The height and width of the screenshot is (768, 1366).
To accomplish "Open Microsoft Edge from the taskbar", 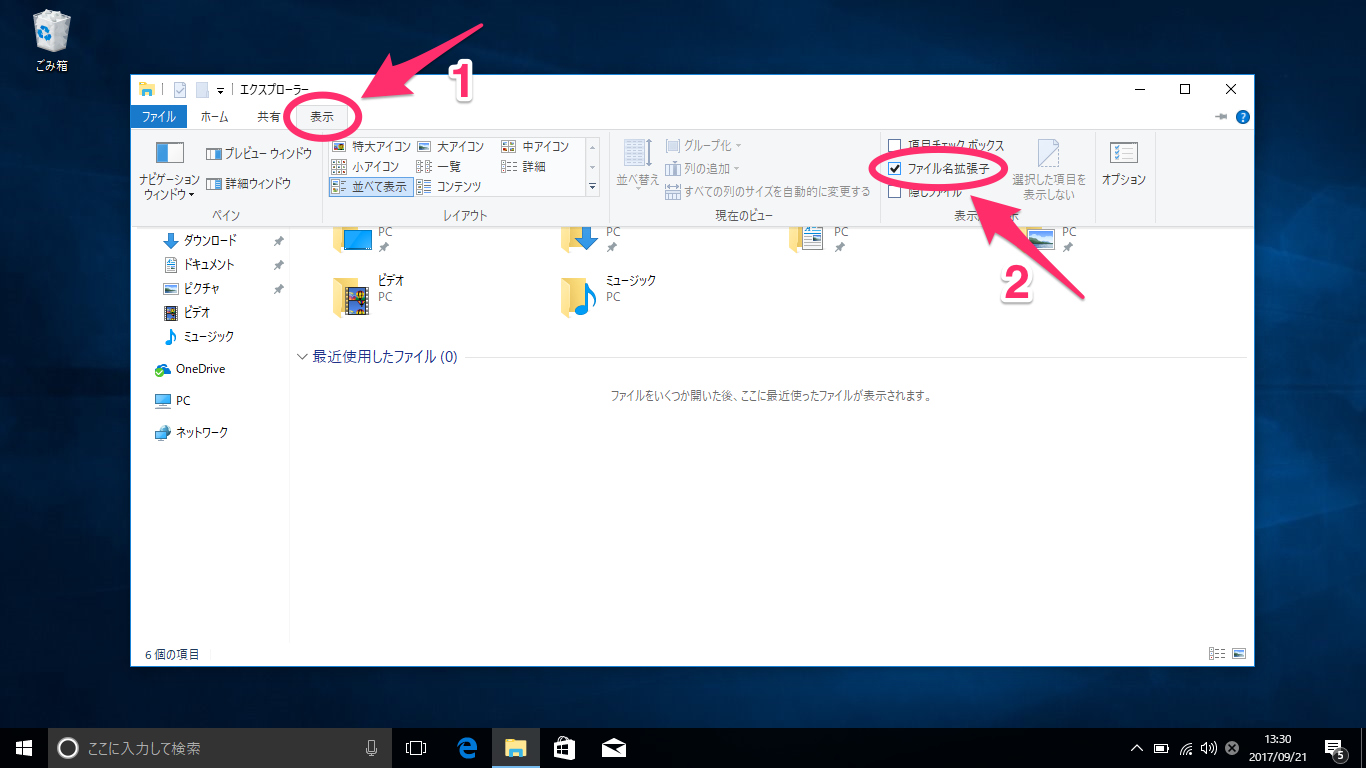I will click(466, 747).
